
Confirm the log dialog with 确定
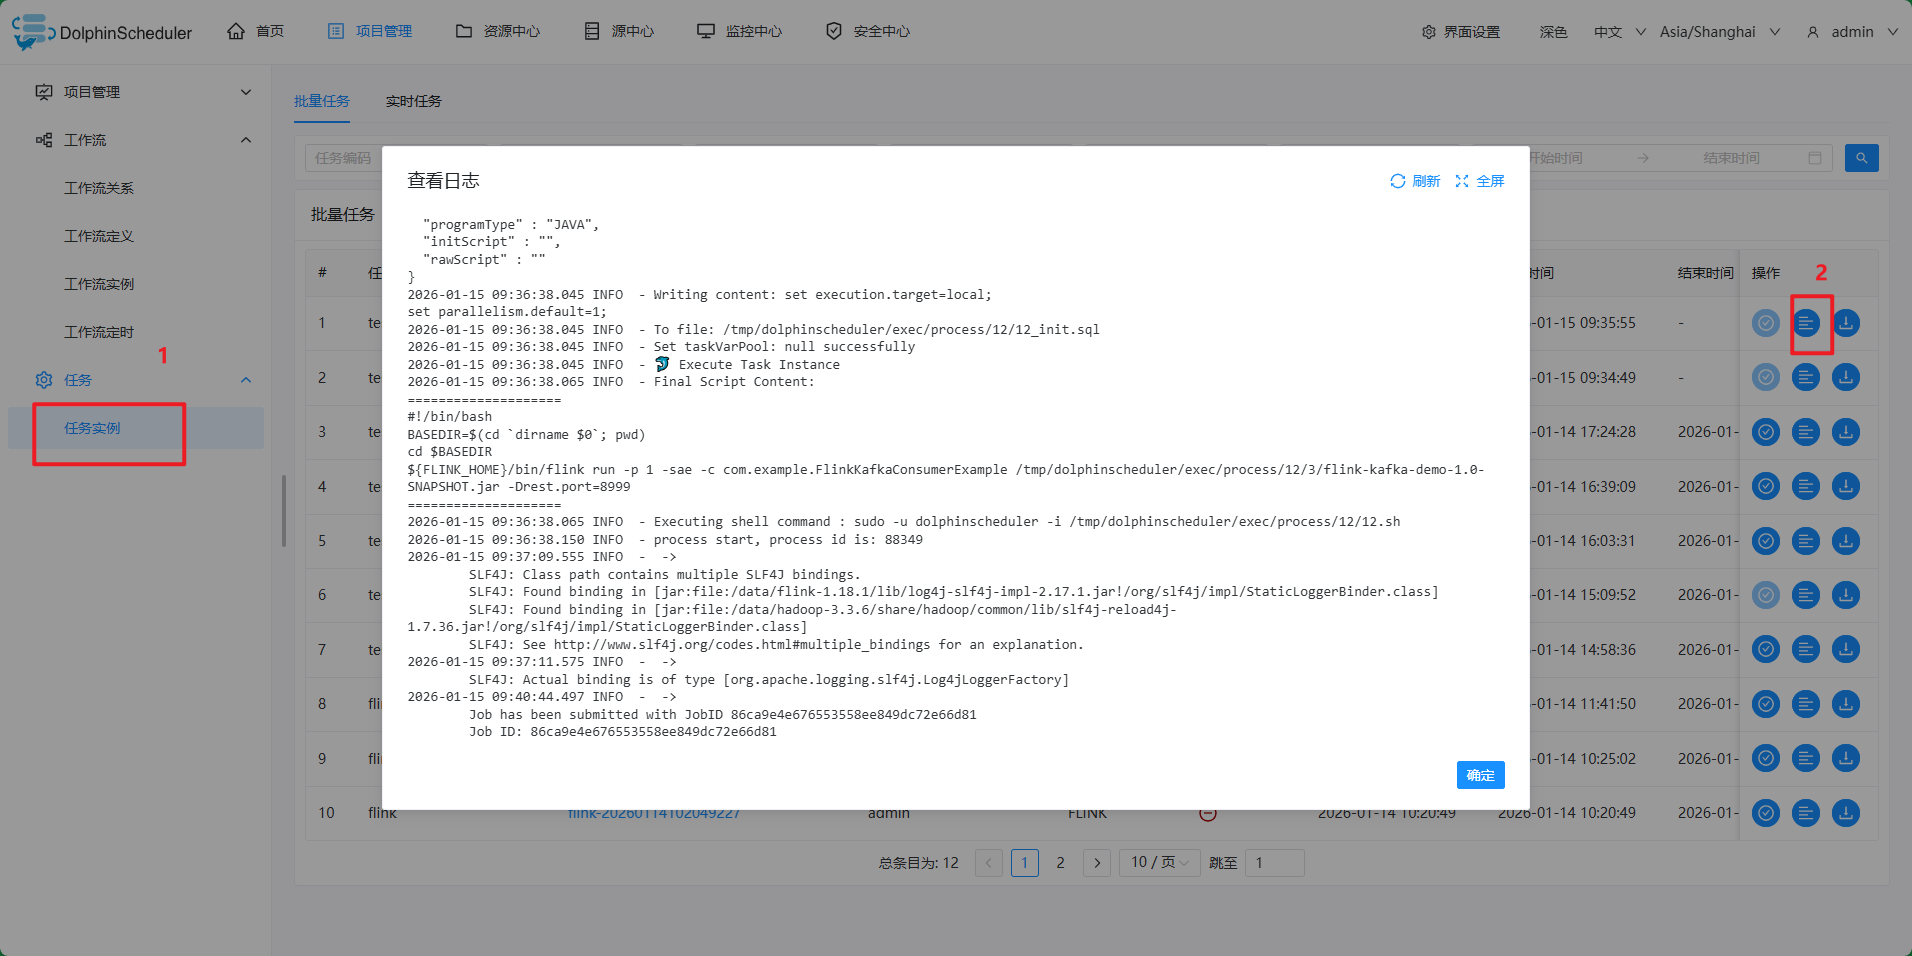pos(1480,775)
